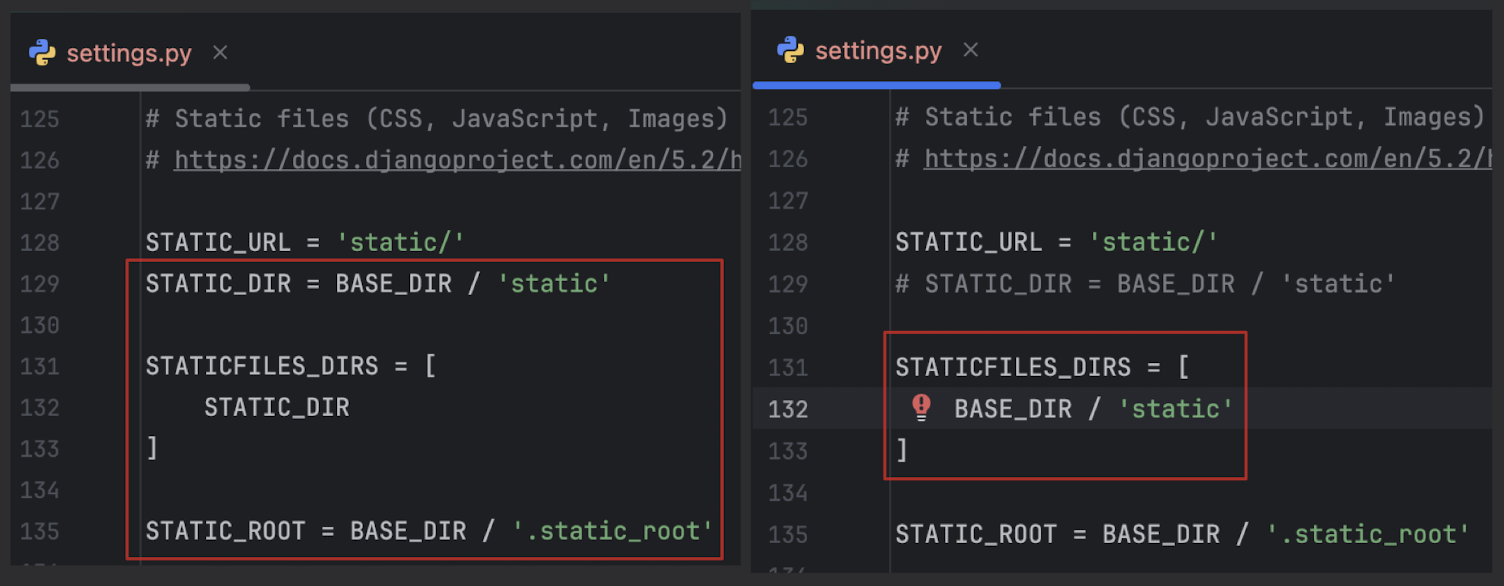Image resolution: width=1504 pixels, height=586 pixels.
Task: Click line number 125 in left editor gutter
Action: (x=40, y=119)
